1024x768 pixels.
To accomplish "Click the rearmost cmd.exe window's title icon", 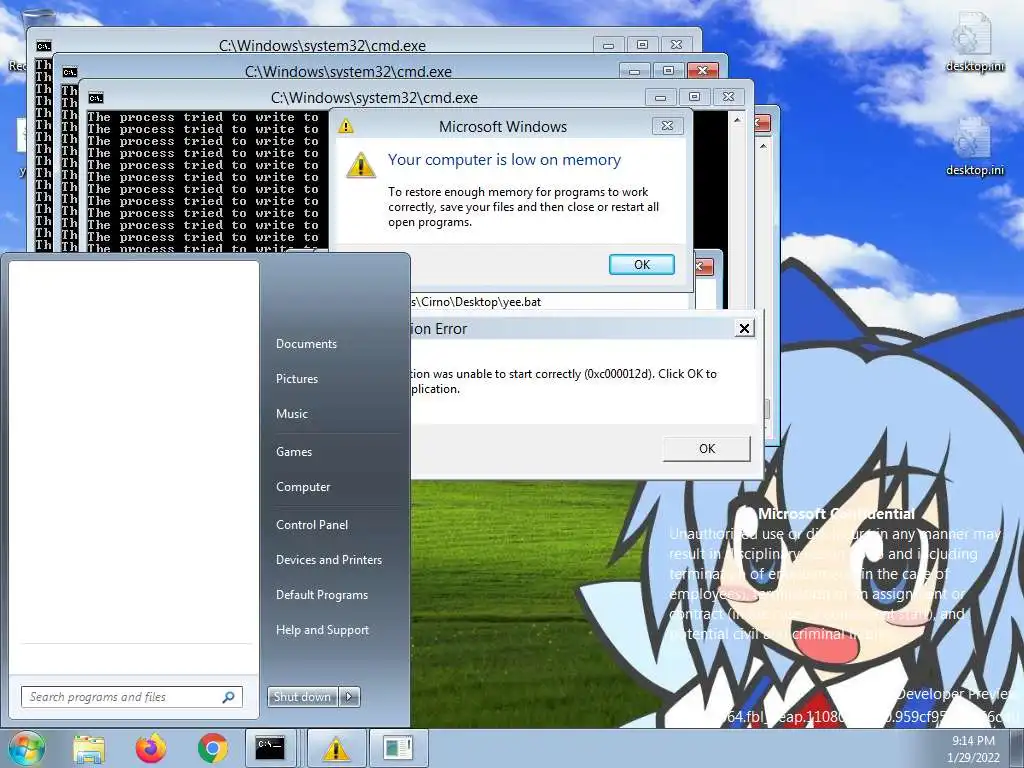I will [44, 46].
